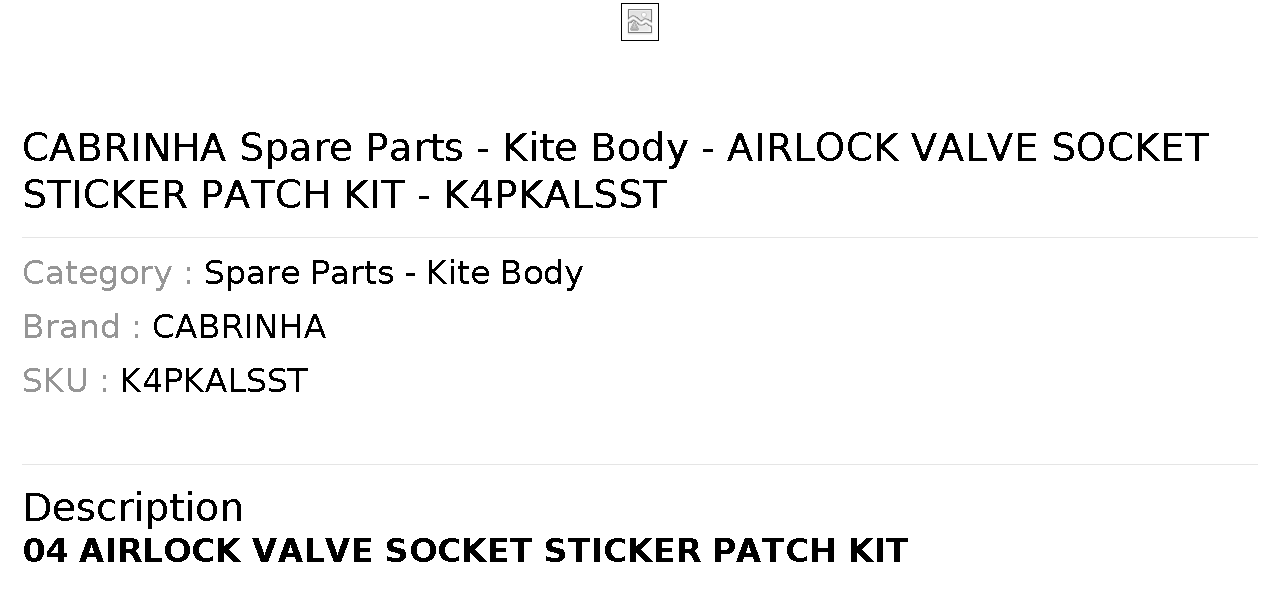1280x605 pixels.
Task: Click the 'Brand :' label
Action: click(82, 327)
